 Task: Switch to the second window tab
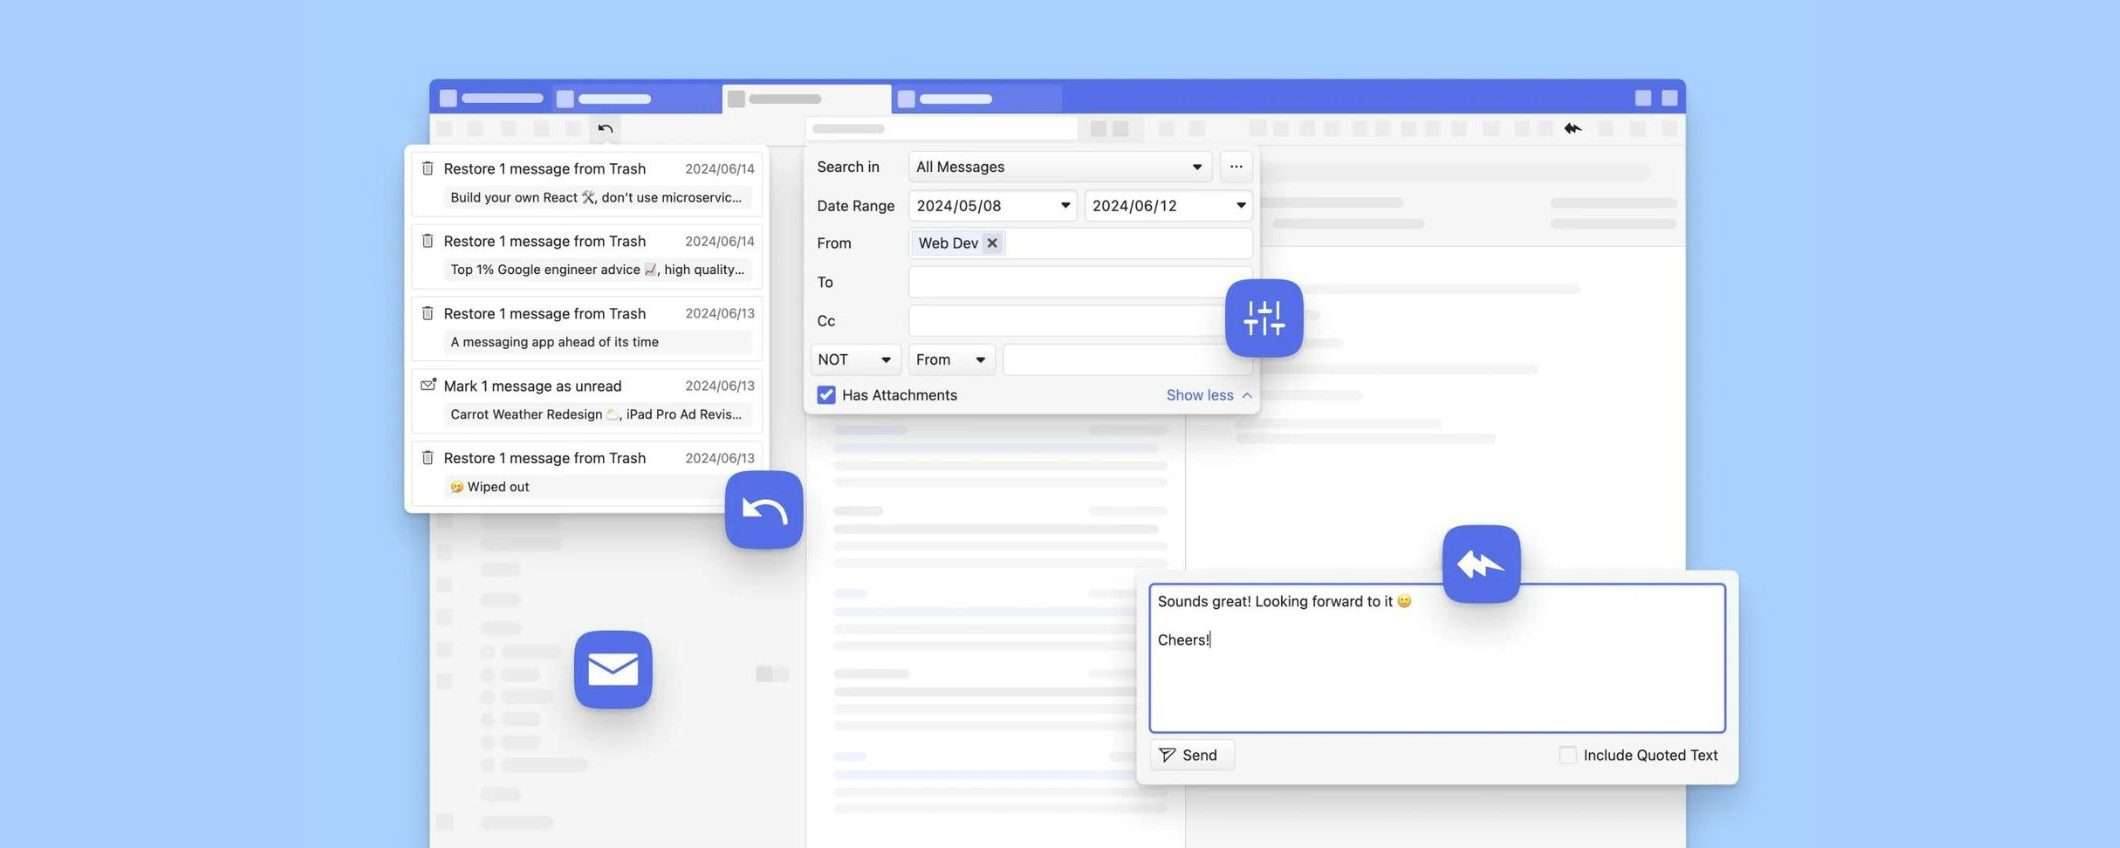tap(636, 98)
